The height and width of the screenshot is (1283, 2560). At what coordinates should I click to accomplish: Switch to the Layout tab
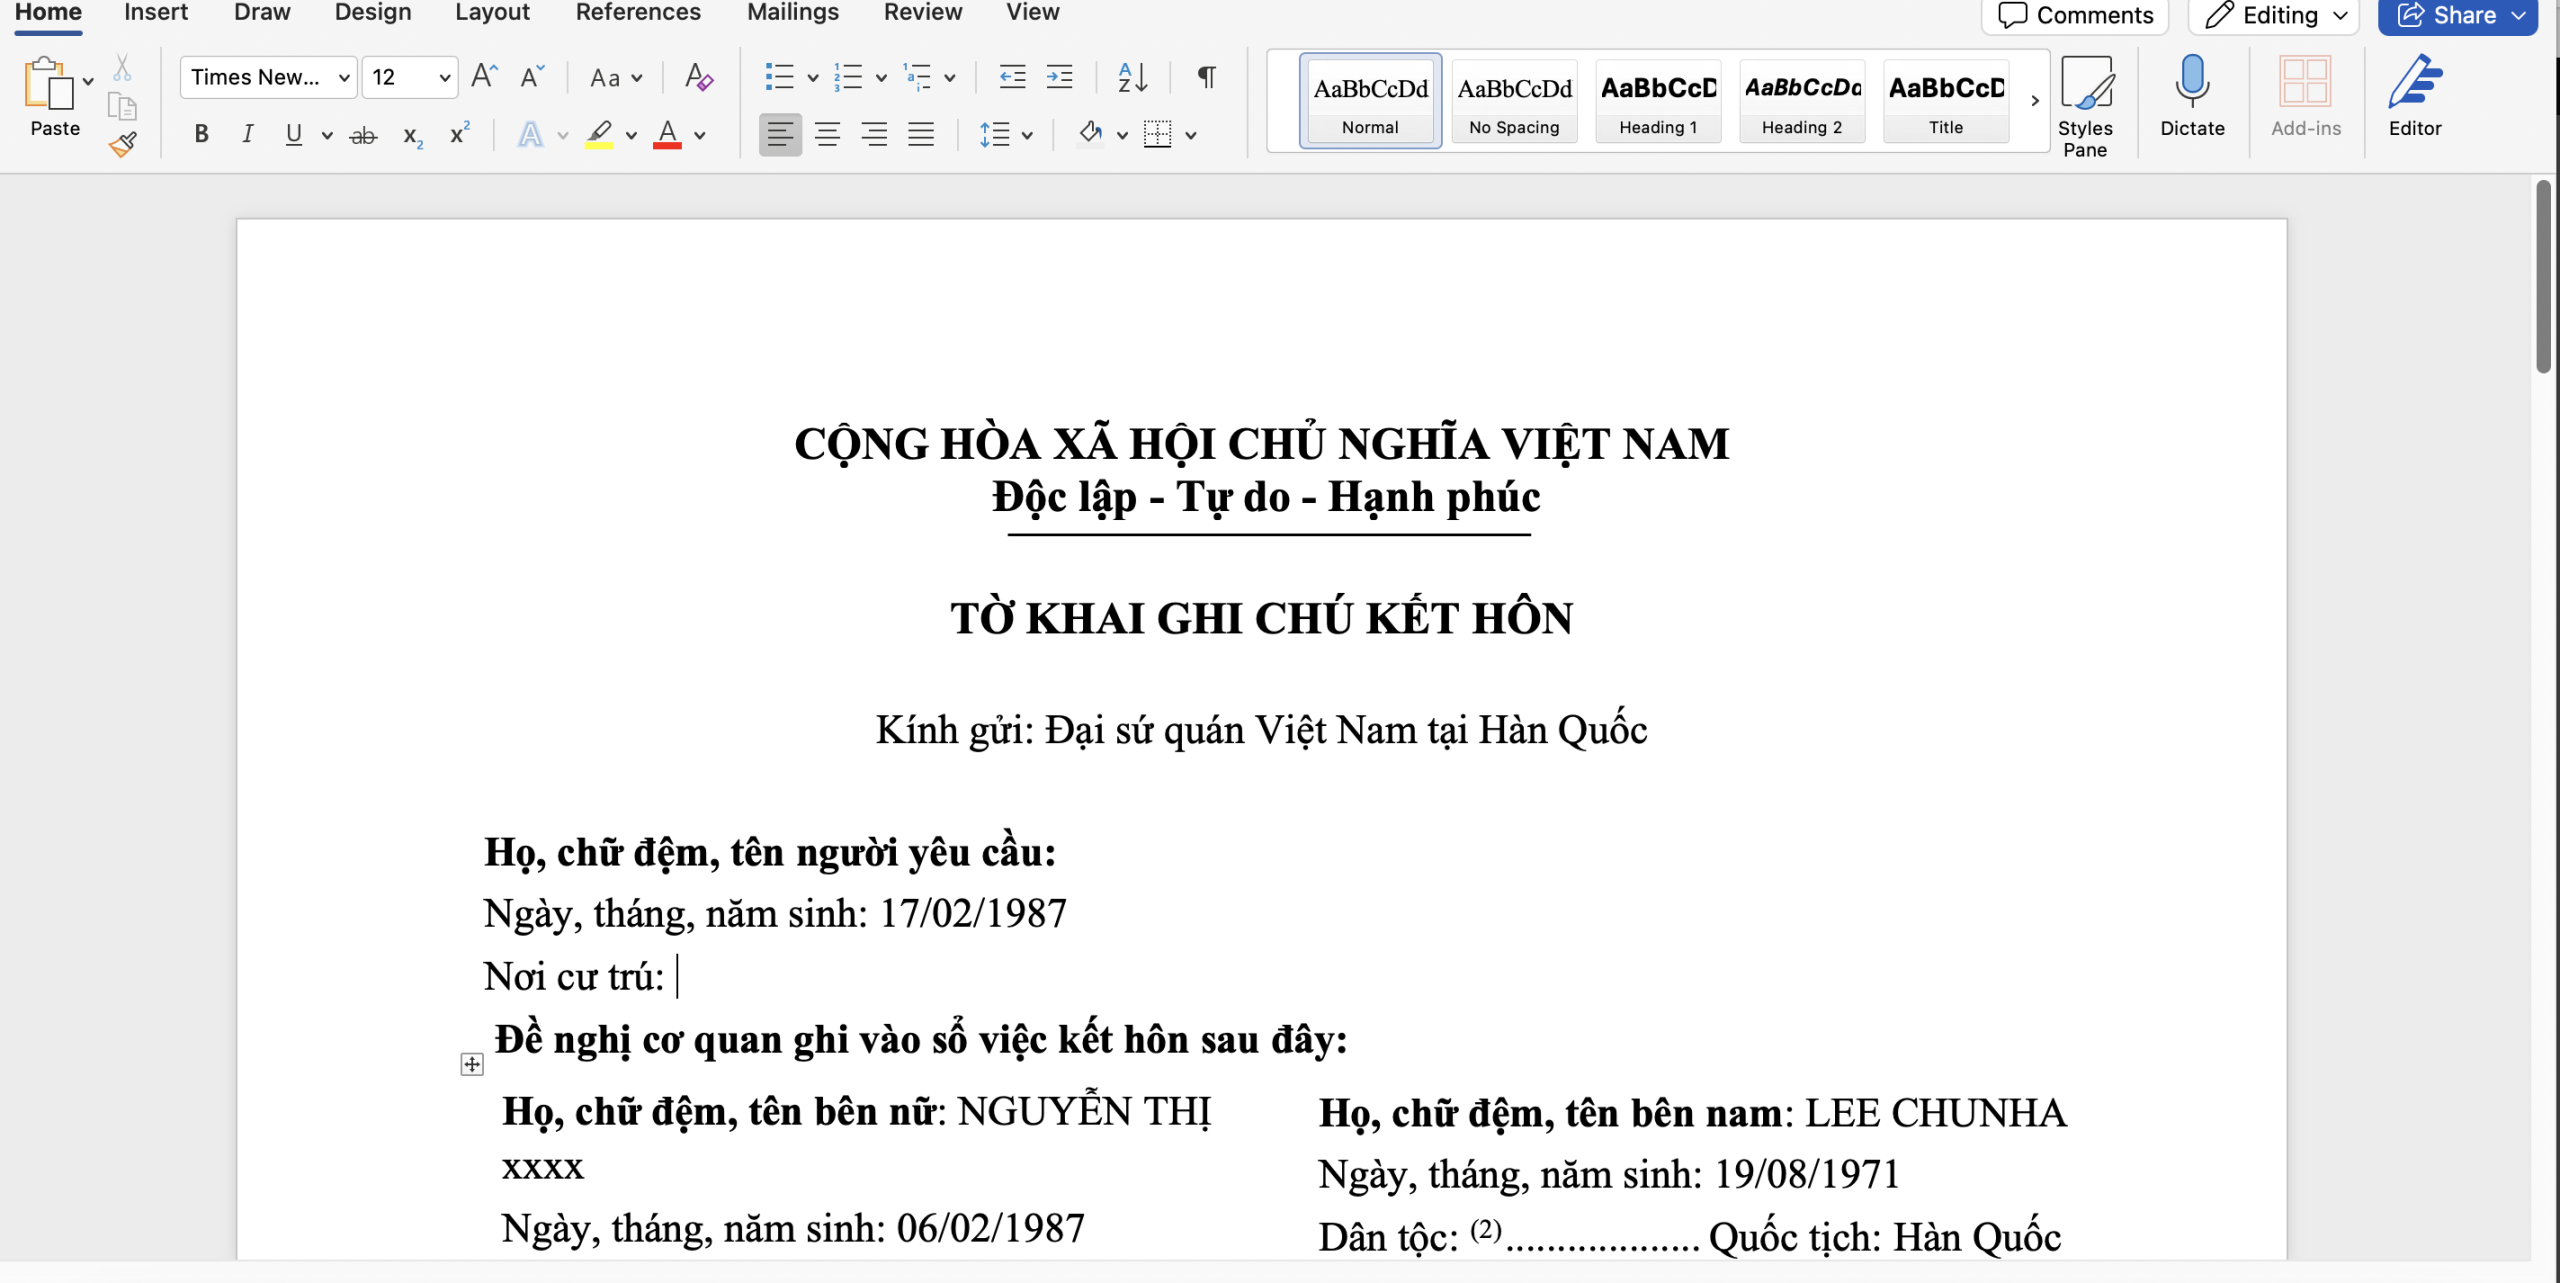click(x=492, y=13)
